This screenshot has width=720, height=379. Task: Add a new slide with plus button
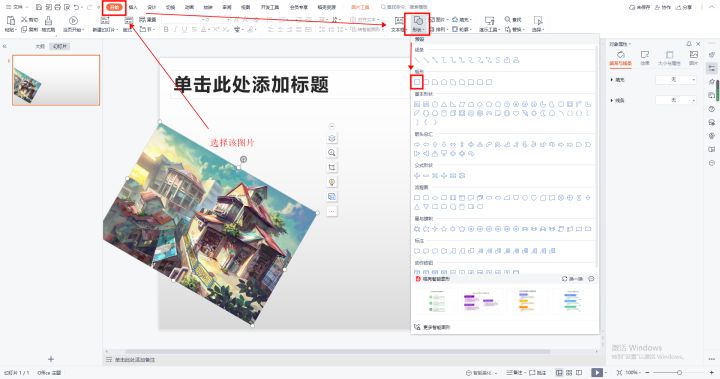point(51,359)
